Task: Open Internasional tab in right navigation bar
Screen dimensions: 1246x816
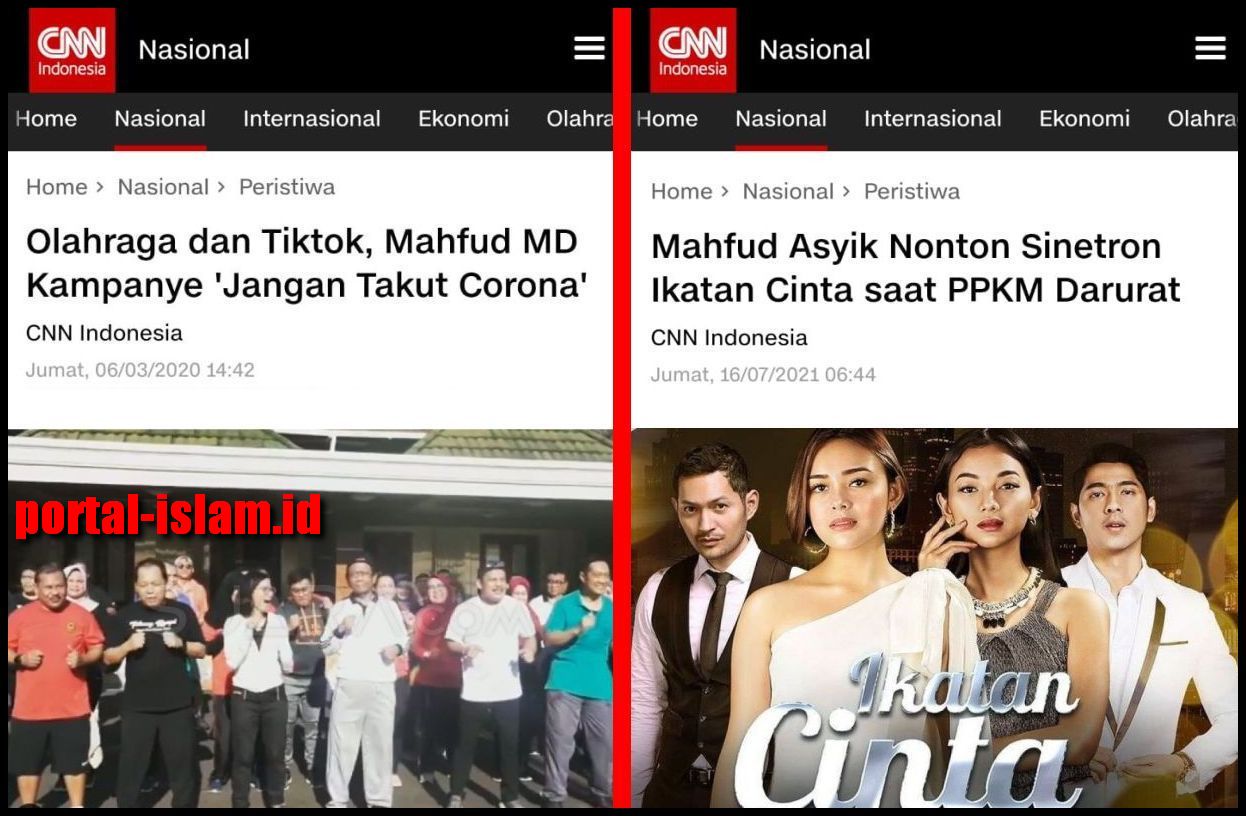Action: (x=933, y=119)
